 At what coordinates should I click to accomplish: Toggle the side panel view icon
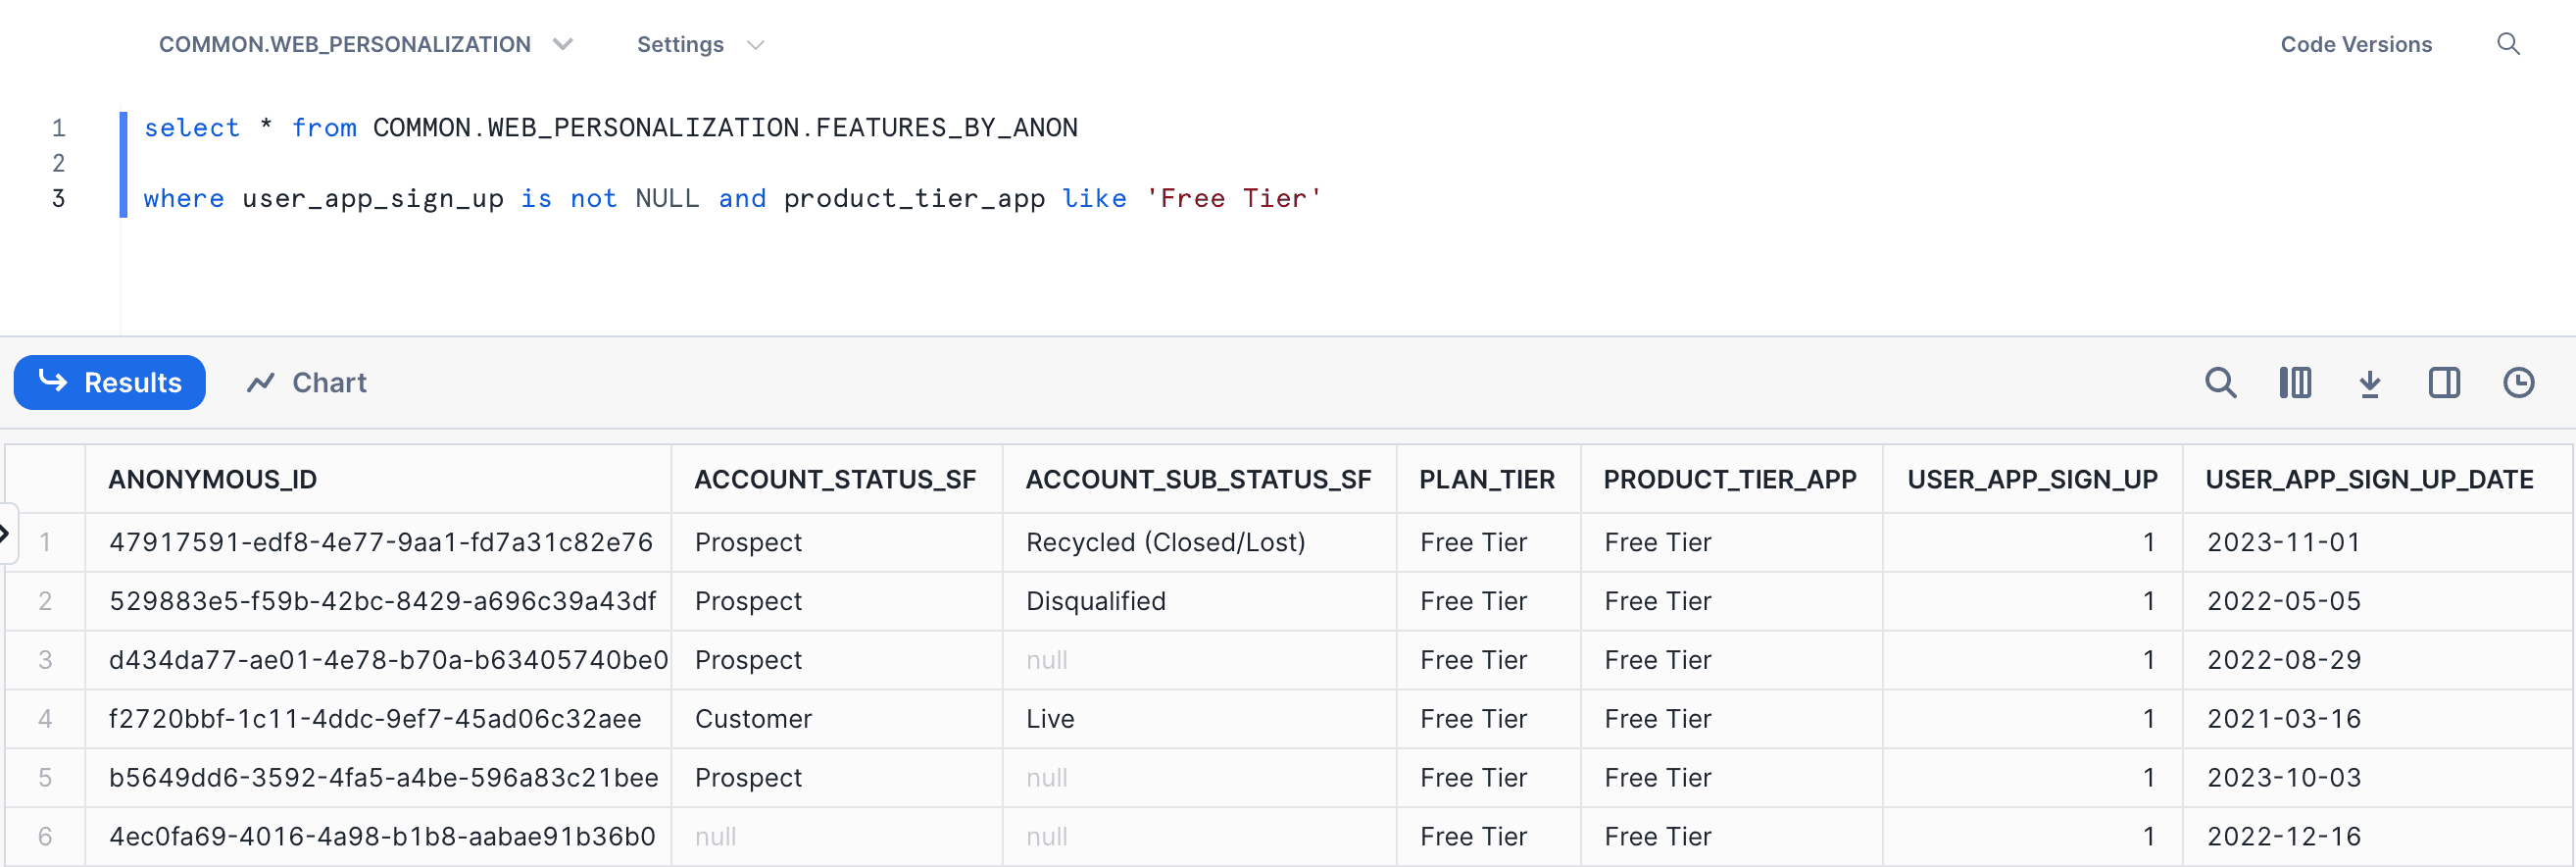pyautogui.click(x=2444, y=383)
